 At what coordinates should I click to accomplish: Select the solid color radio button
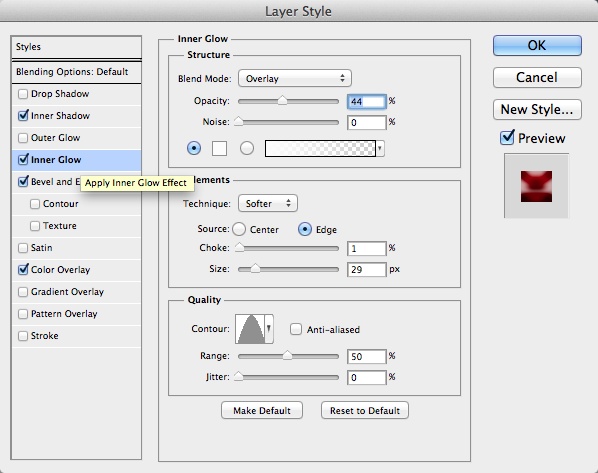tap(194, 148)
